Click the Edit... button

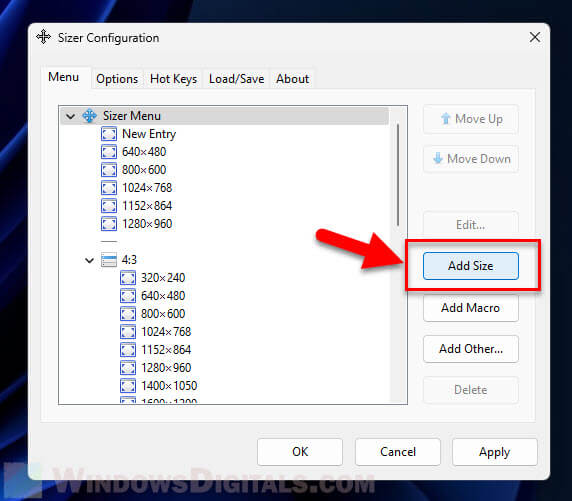pos(471,224)
